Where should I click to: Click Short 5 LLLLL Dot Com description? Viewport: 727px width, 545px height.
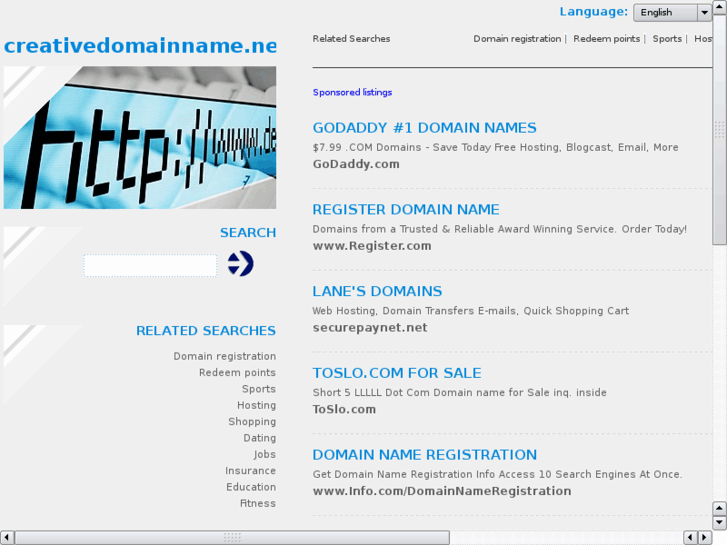tap(459, 392)
